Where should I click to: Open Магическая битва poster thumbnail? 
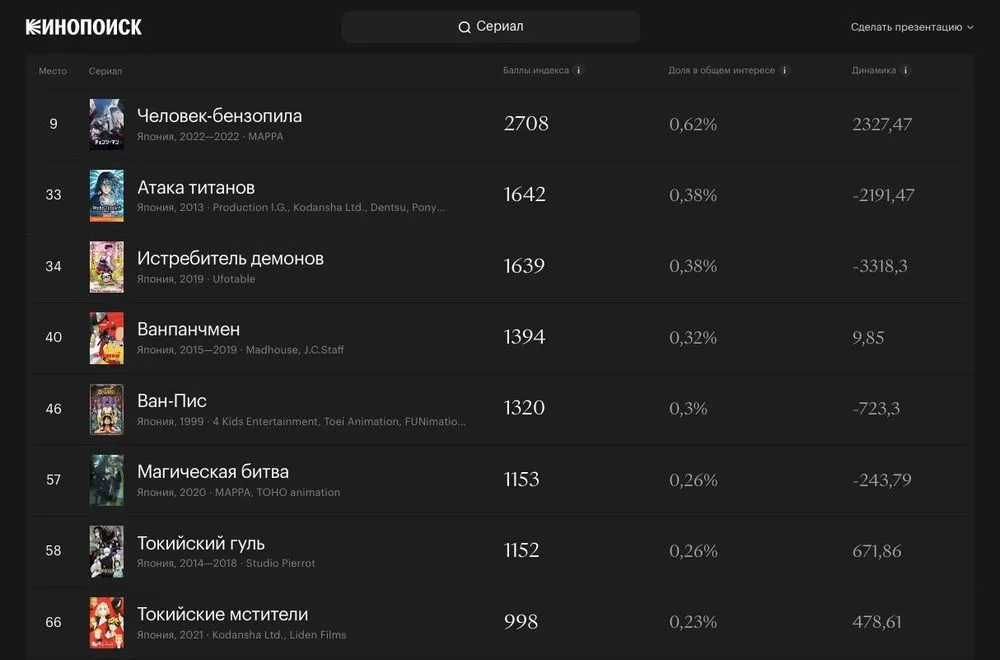[x=107, y=480]
